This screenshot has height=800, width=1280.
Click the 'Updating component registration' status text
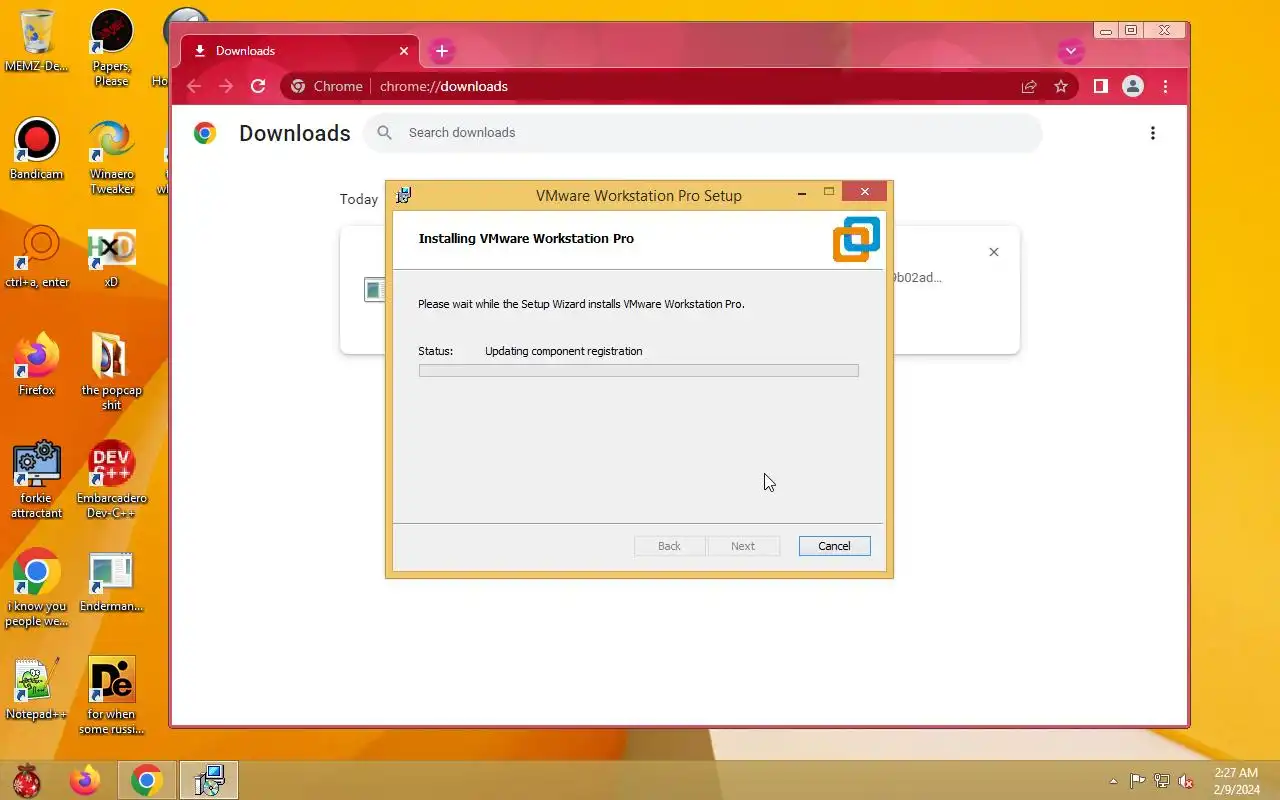tap(564, 351)
